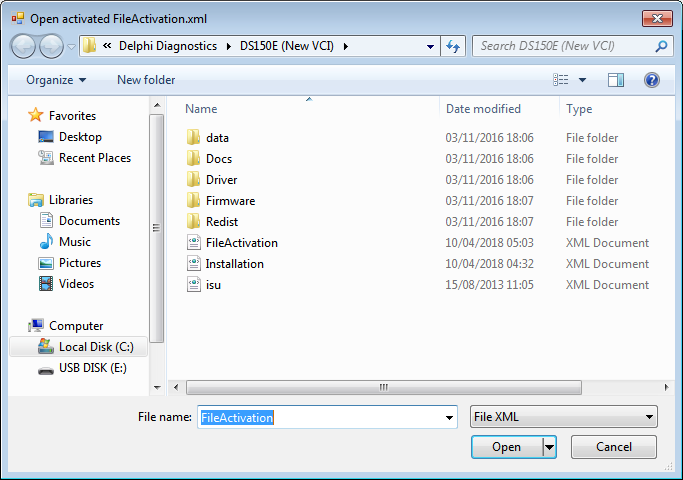This screenshot has width=683, height=480.
Task: Select Local Disk (C:) drive
Action: pyautogui.click(x=79, y=347)
